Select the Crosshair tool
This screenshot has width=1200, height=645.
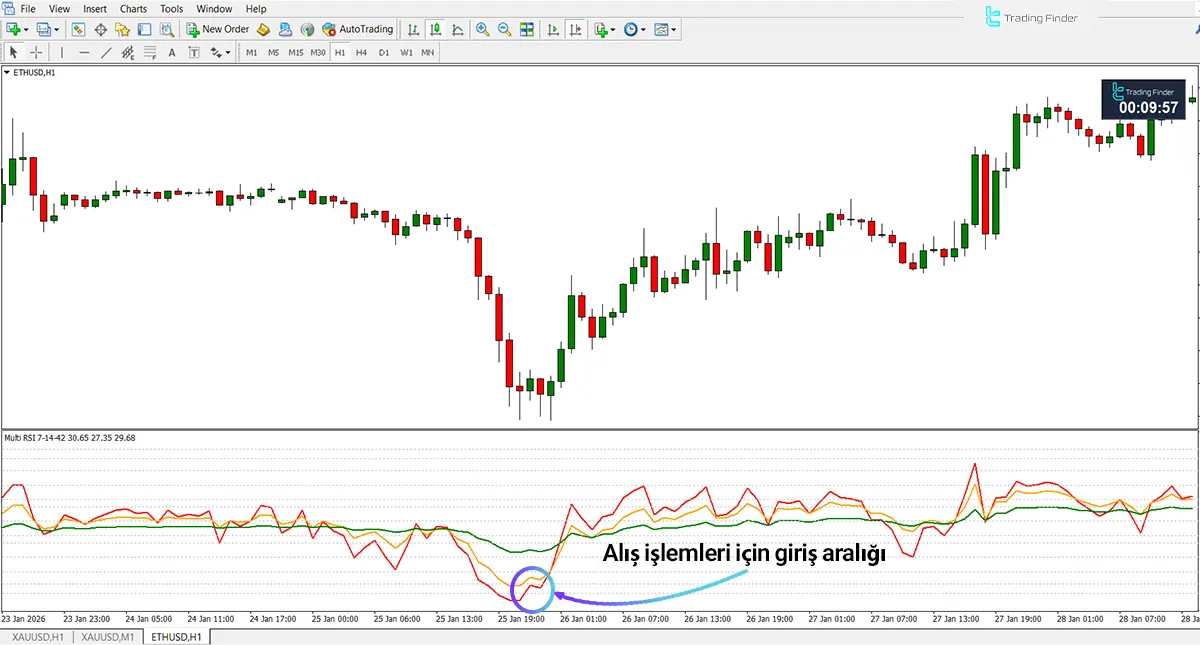tap(36, 51)
